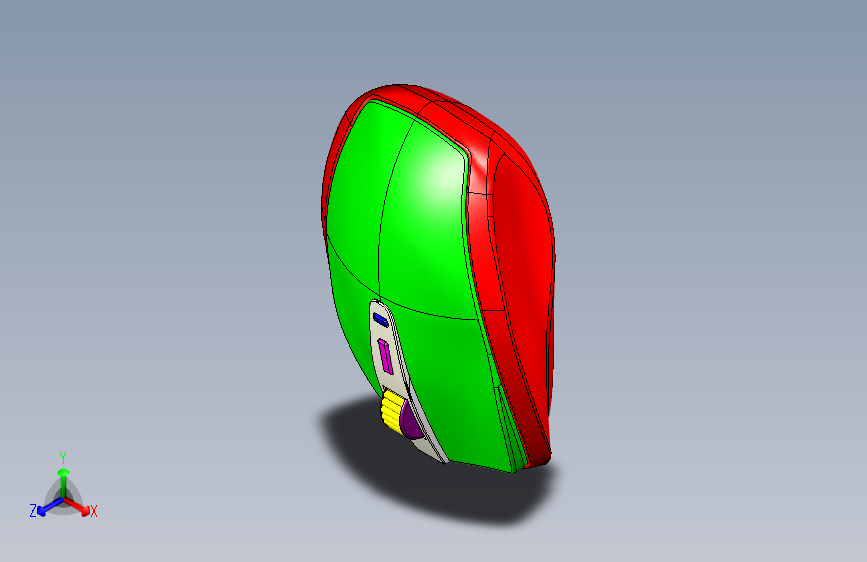Pick the purple hub beside the scroll wheel
The height and width of the screenshot is (562, 867).
[x=410, y=422]
